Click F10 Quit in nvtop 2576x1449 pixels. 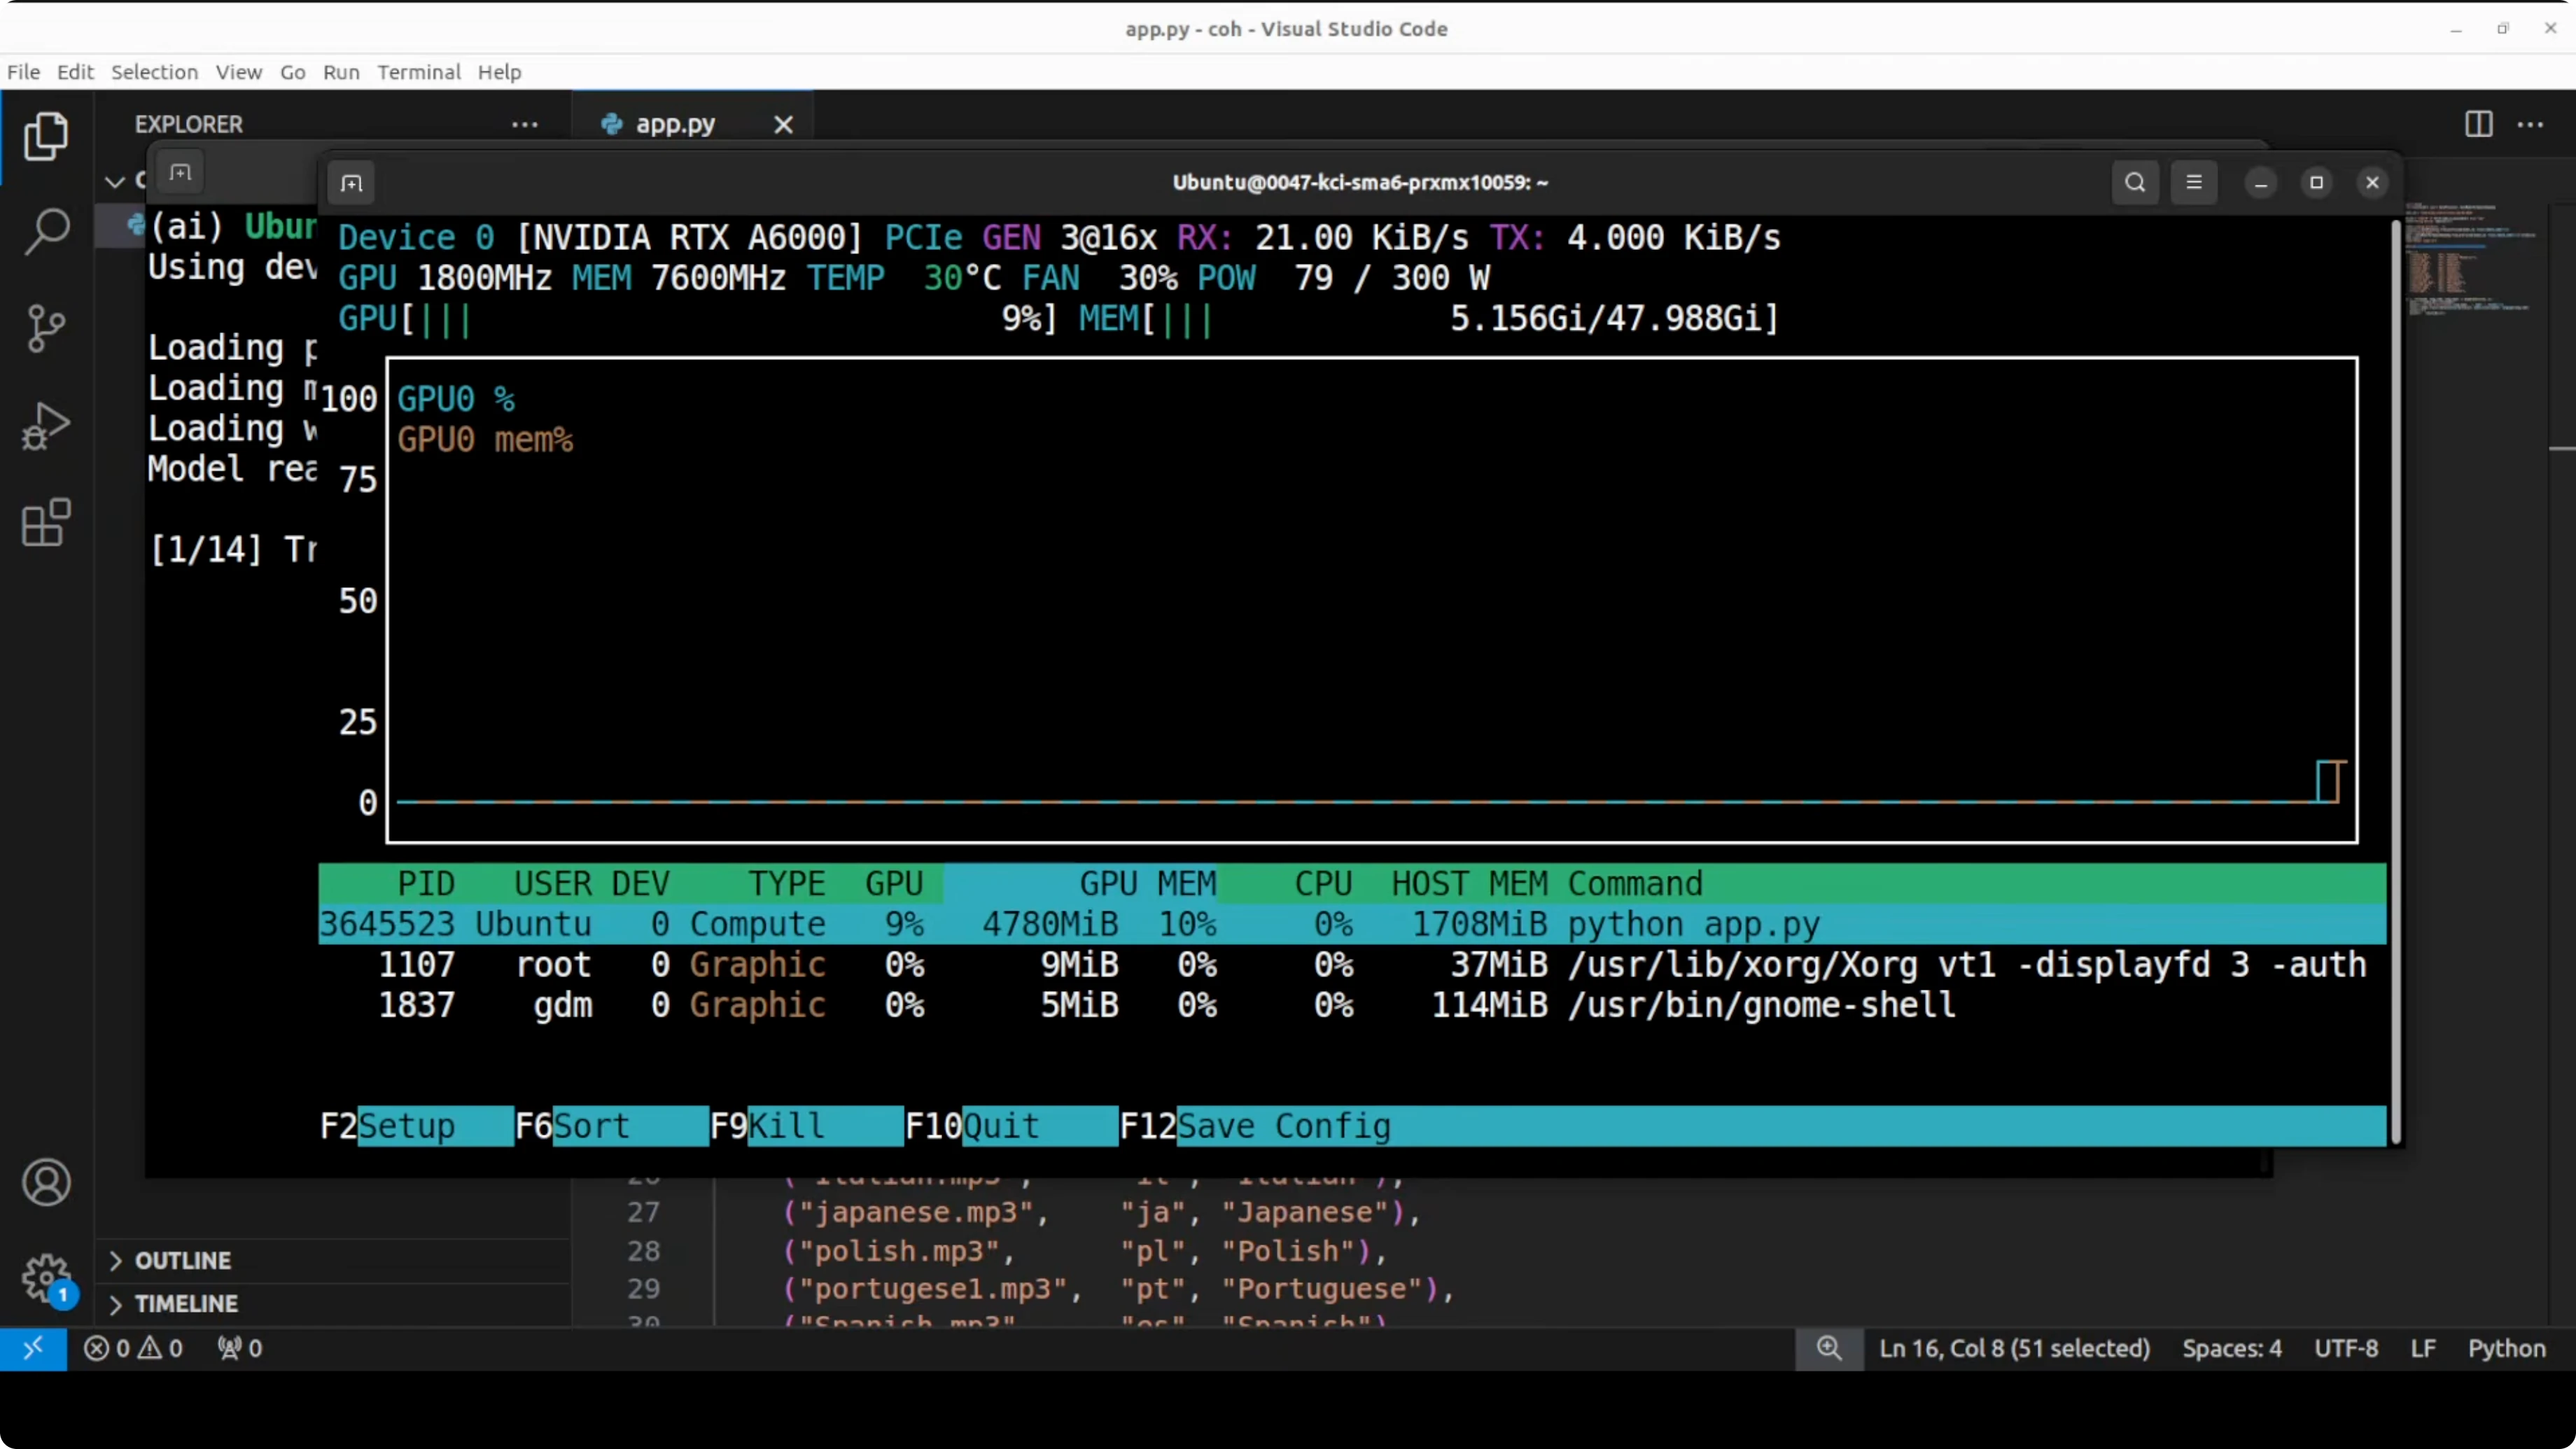click(1000, 1126)
